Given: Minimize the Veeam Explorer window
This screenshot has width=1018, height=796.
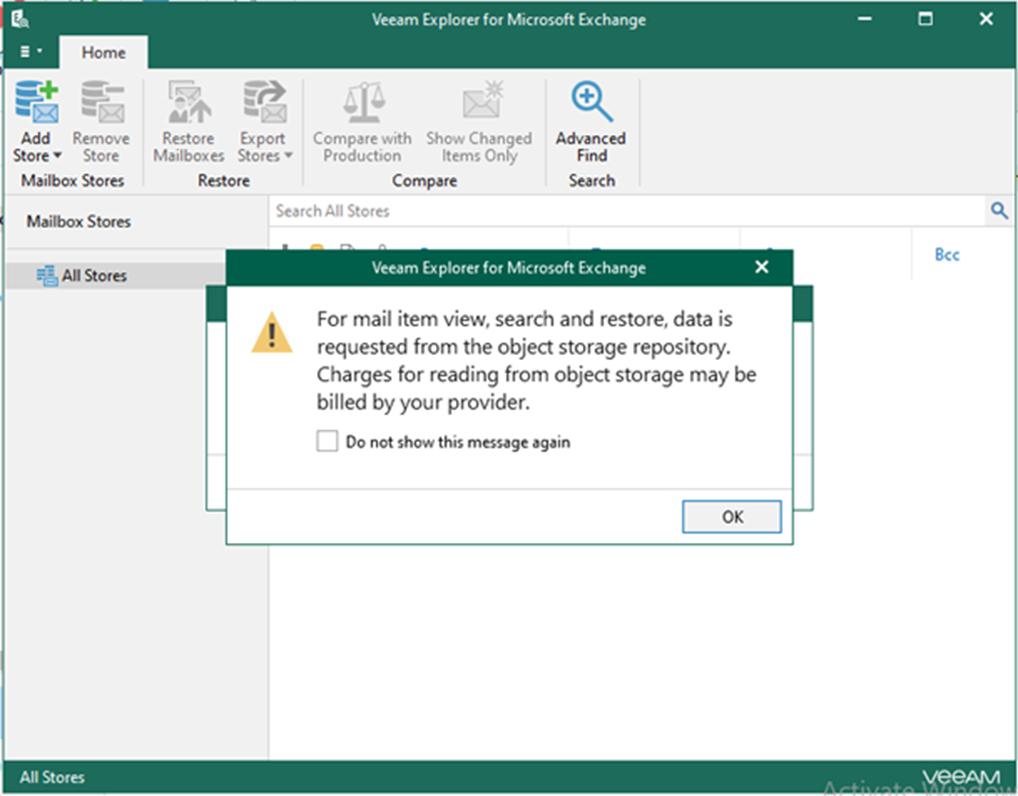Looking at the screenshot, I should 864,19.
